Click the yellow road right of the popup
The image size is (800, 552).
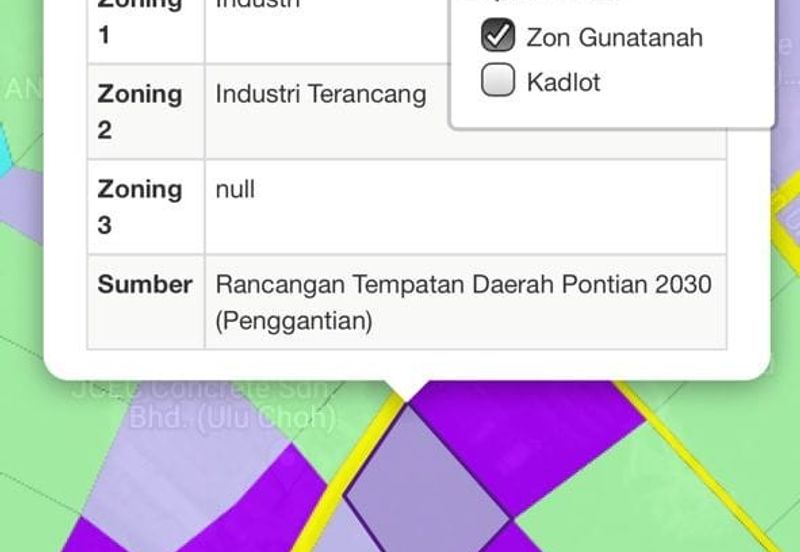pos(787,215)
